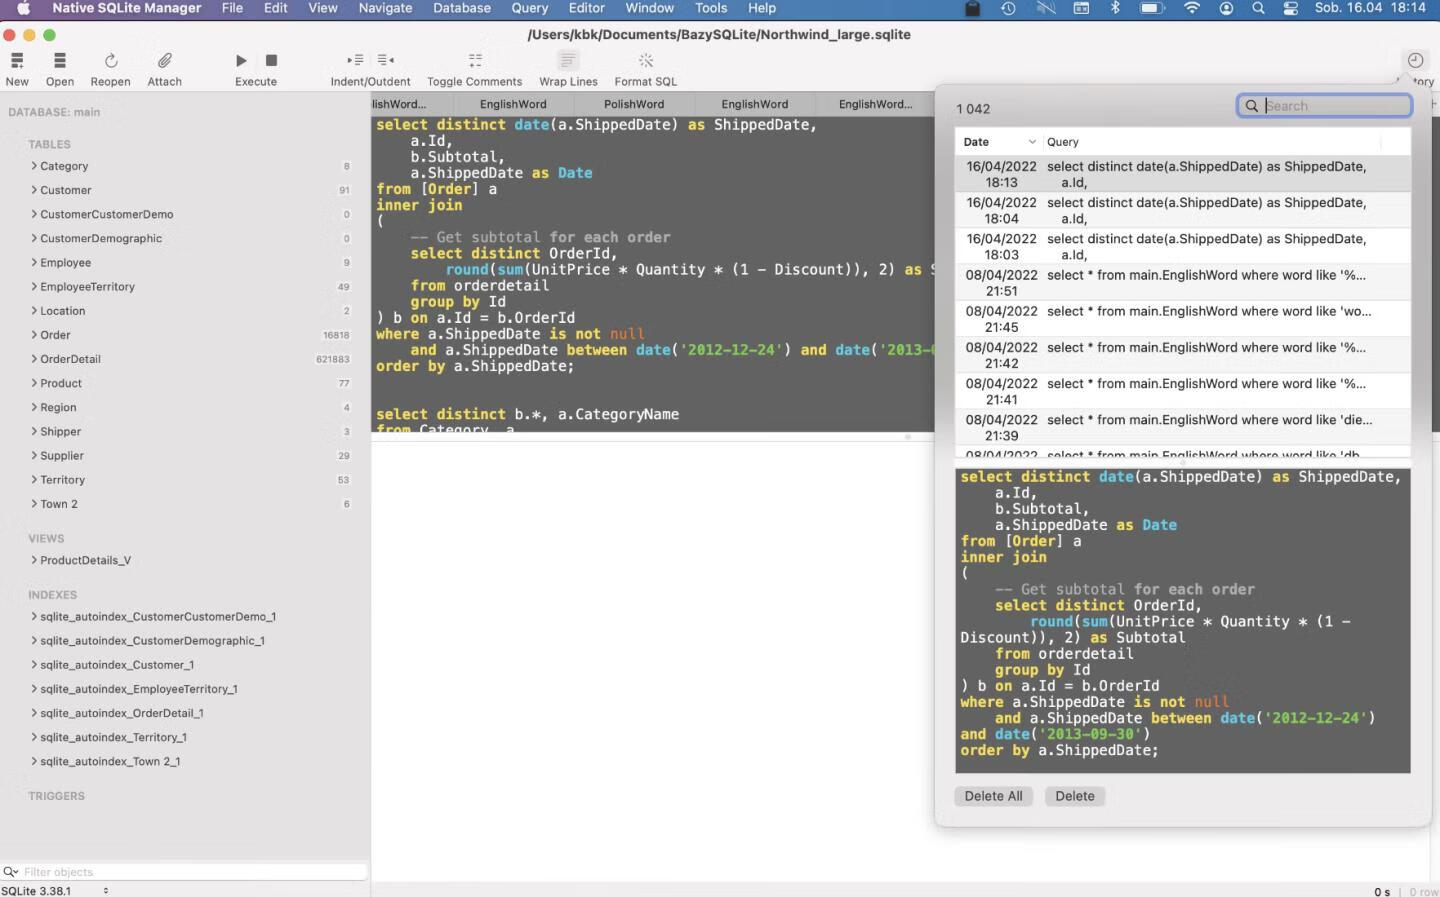Open Control Center in menu bar

click(1290, 8)
